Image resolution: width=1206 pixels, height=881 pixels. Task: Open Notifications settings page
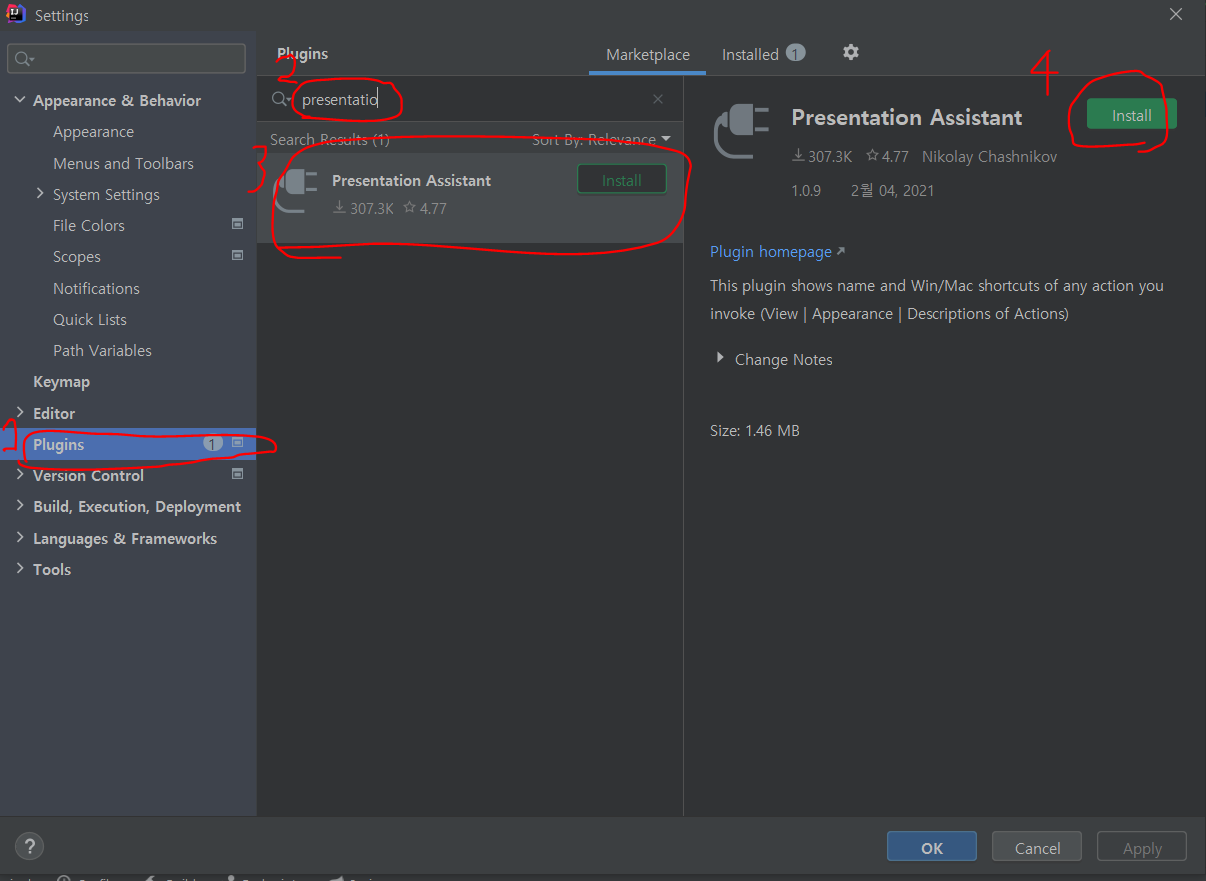pos(96,288)
